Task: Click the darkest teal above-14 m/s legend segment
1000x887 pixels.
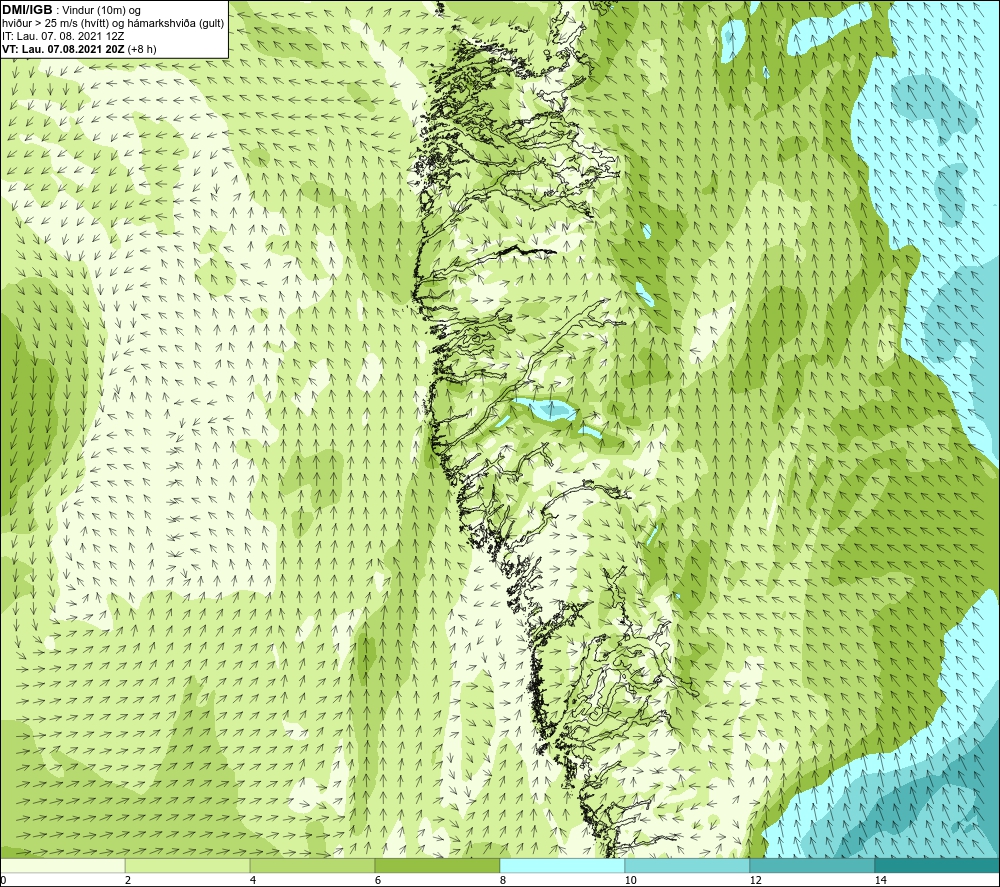Action: (938, 865)
